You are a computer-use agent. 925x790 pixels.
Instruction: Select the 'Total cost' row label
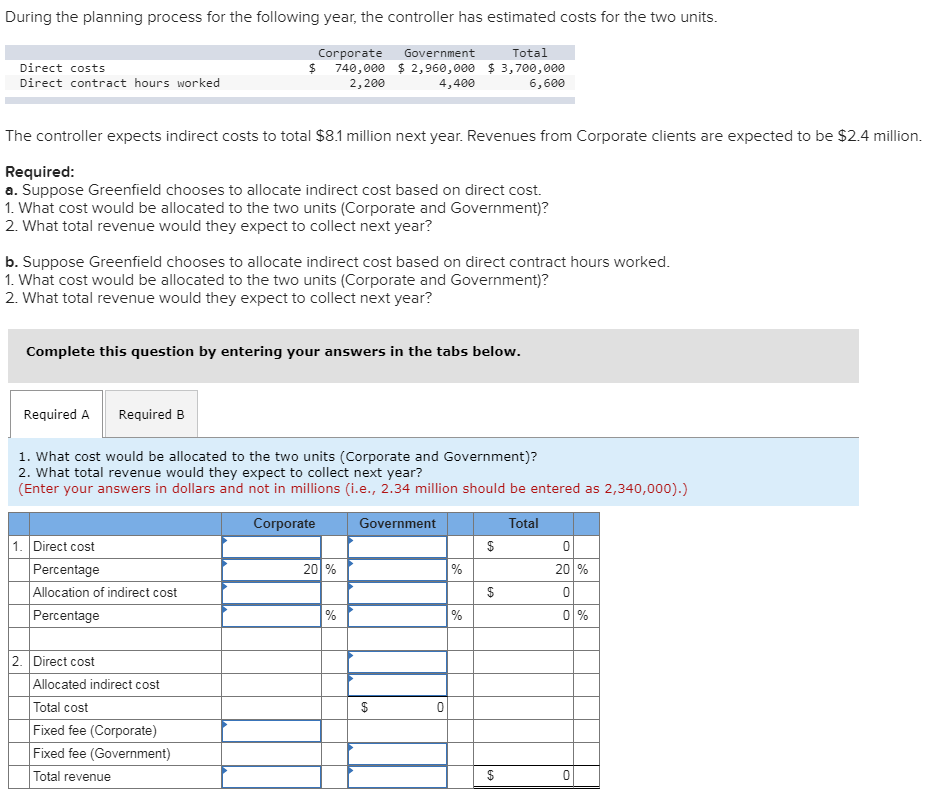[60, 708]
